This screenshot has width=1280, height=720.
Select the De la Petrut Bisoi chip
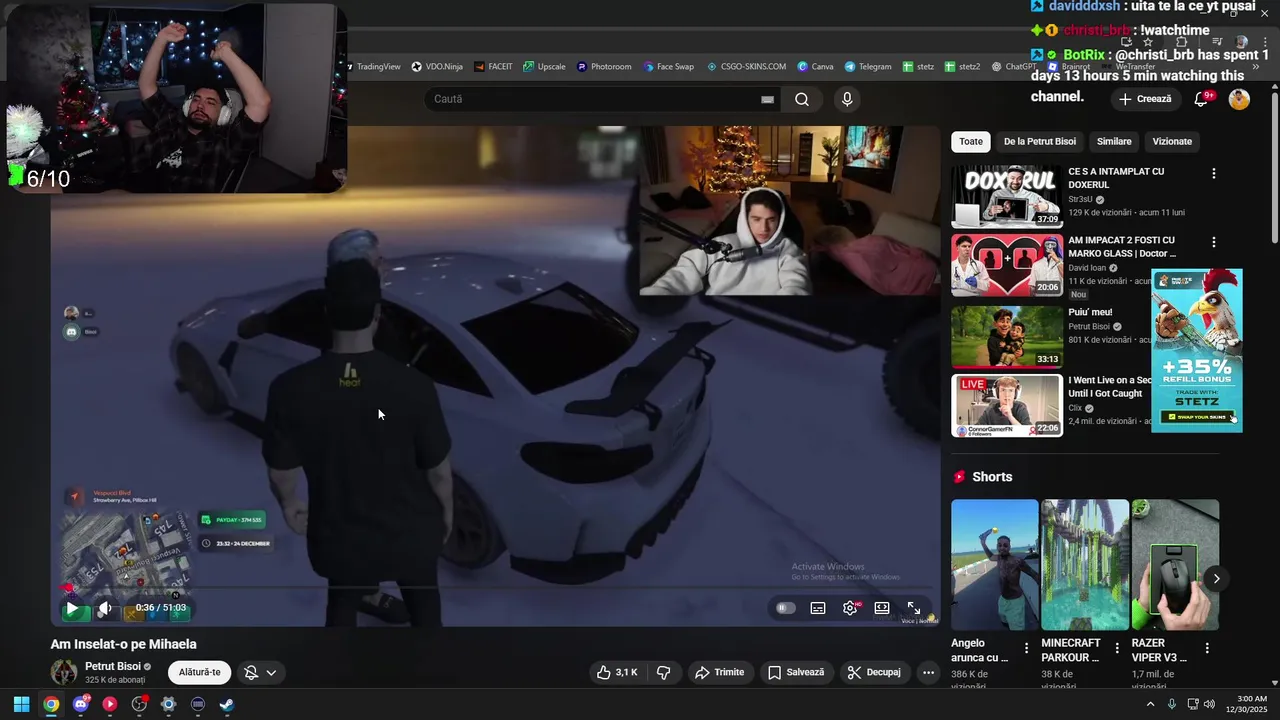coord(1040,141)
